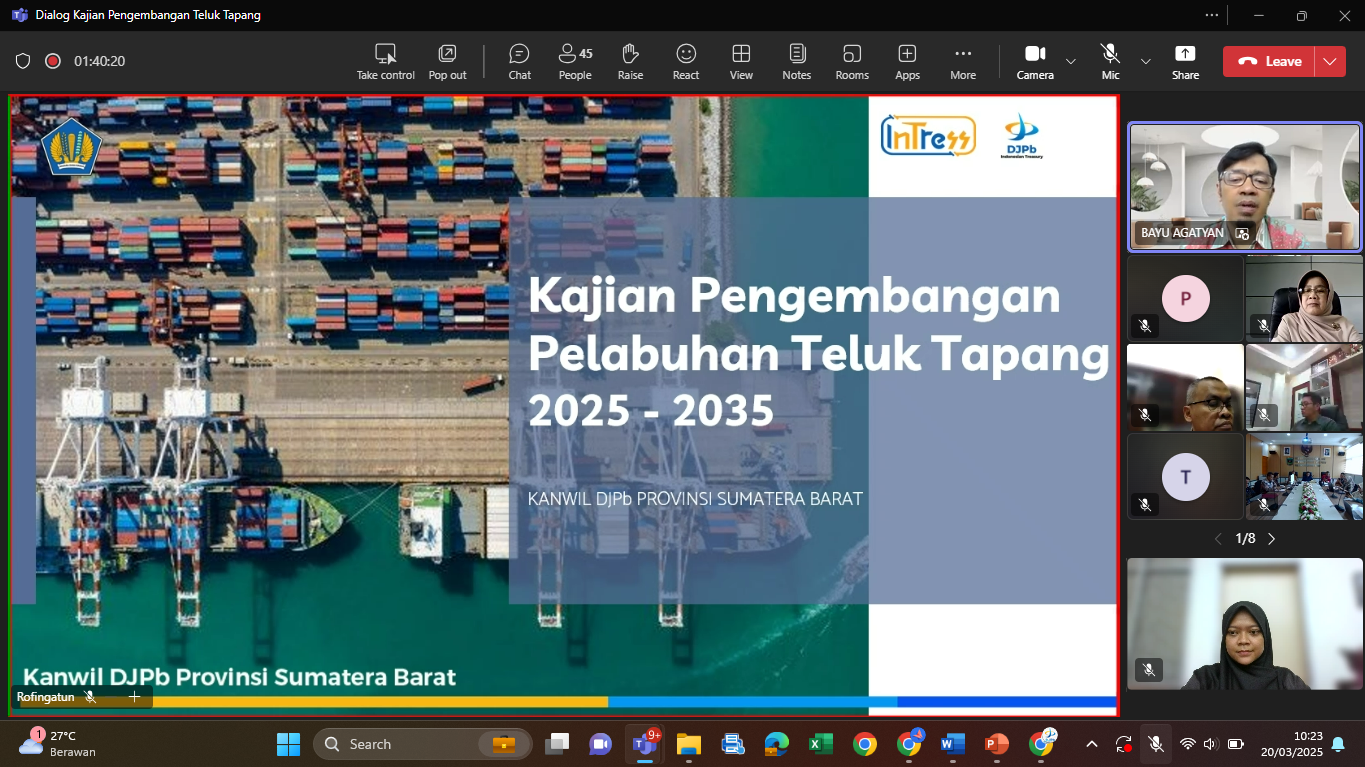Open meeting Notes

click(x=797, y=61)
